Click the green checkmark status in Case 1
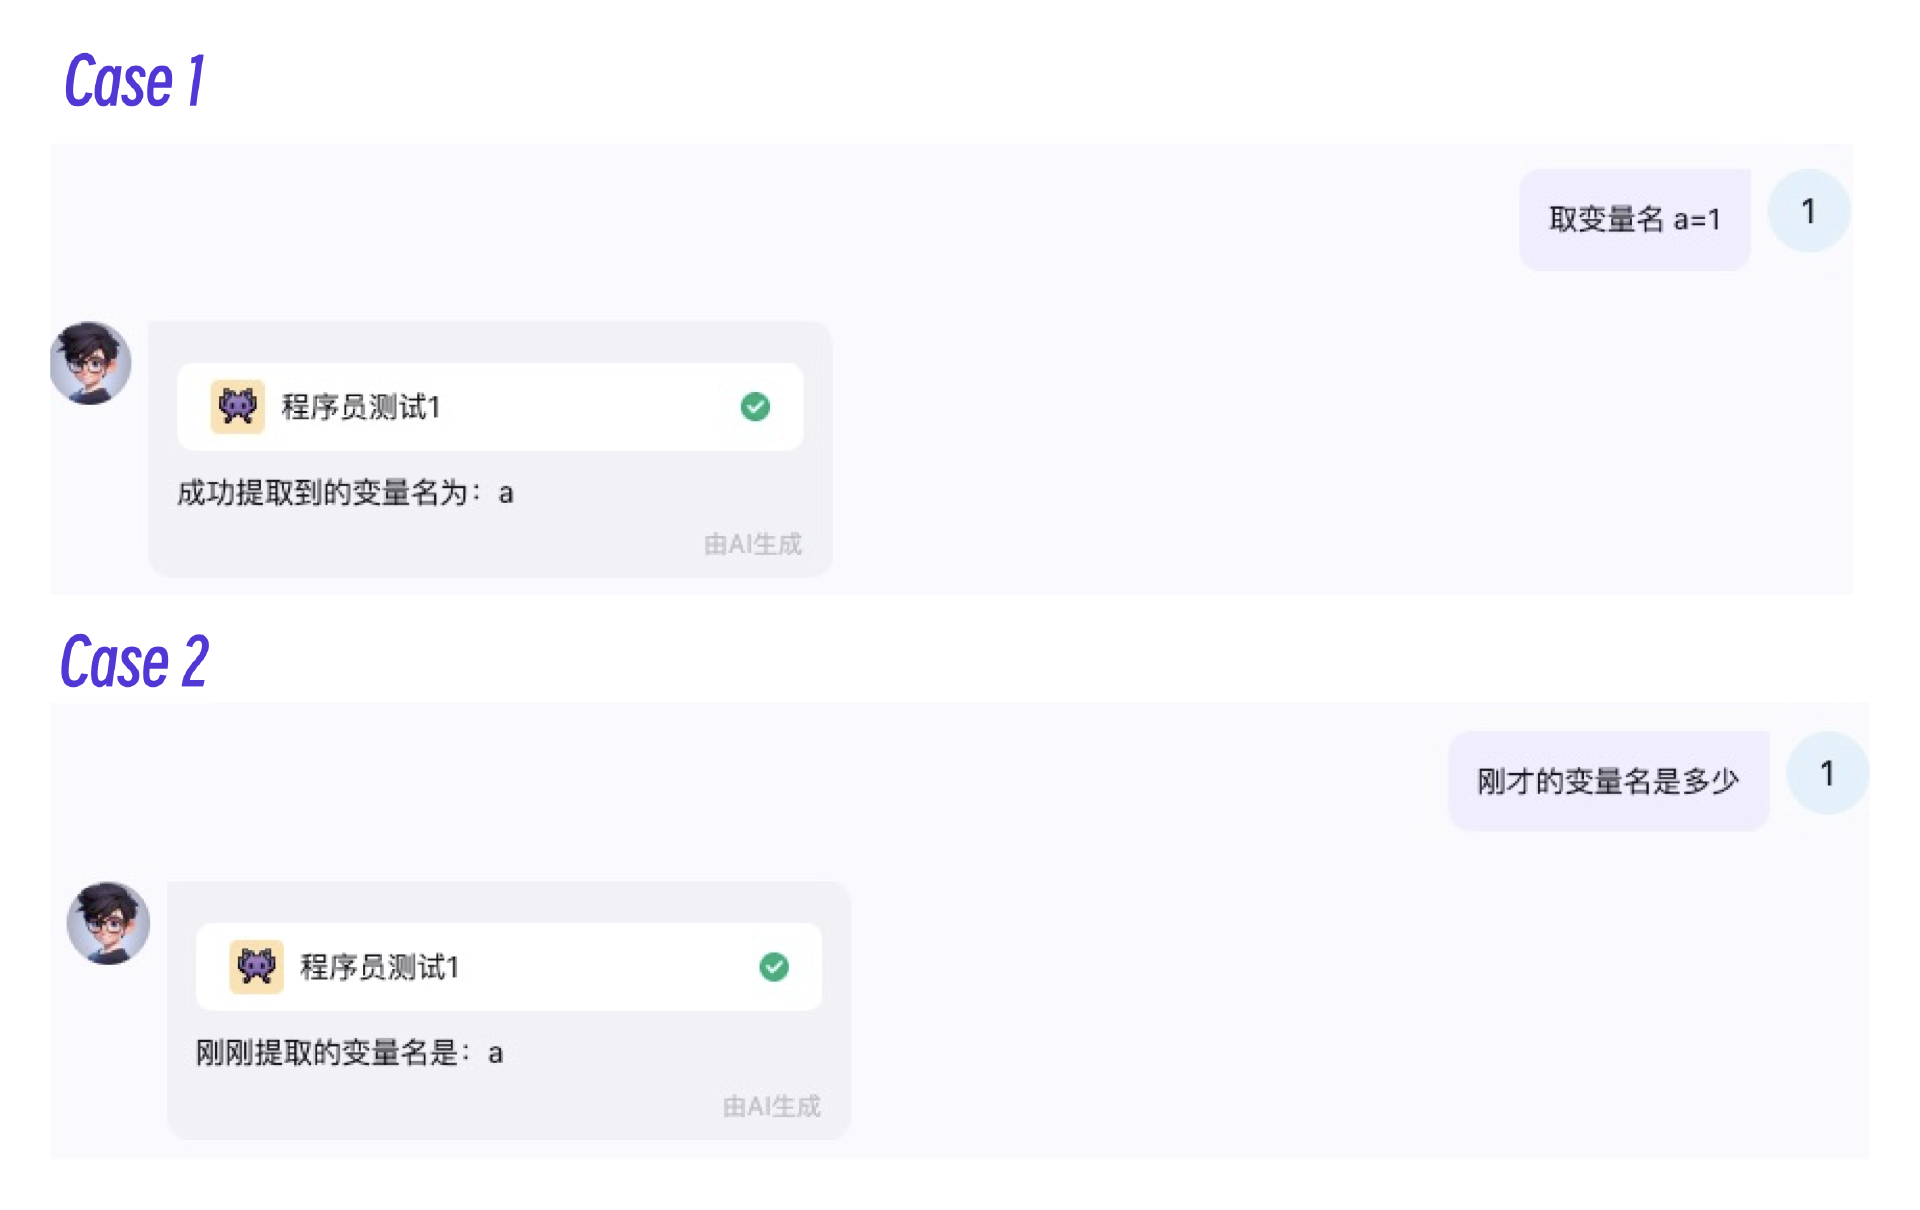This screenshot has width=1920, height=1210. [755, 407]
